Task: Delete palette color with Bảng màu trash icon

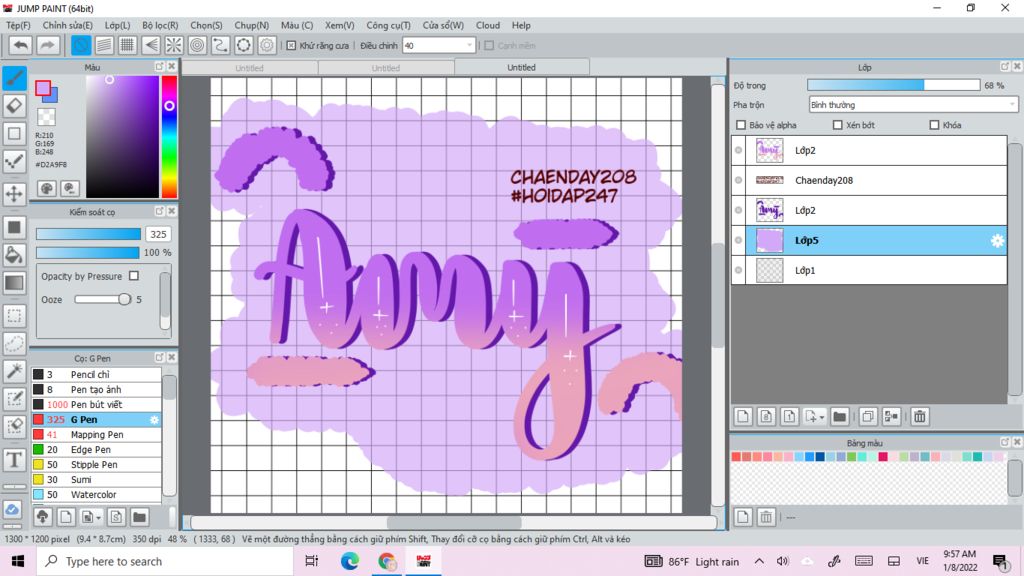Action: point(766,517)
